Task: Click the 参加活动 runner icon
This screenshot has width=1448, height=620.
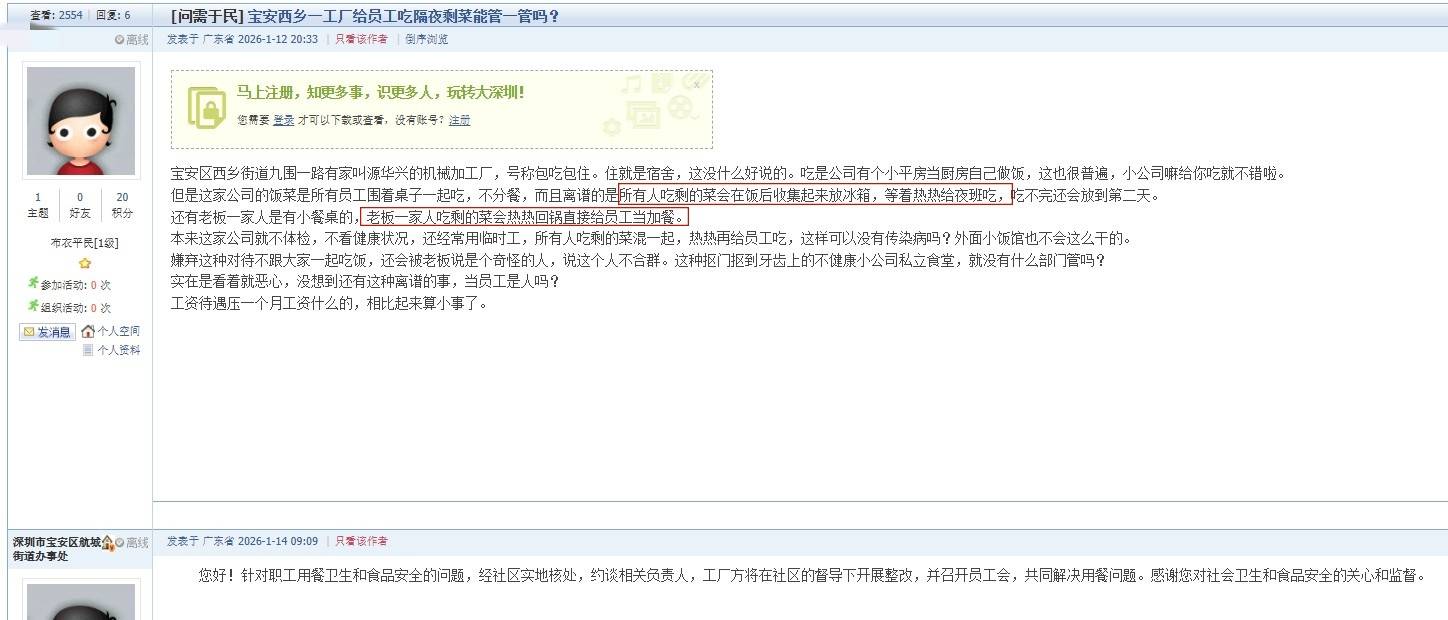Action: [33, 284]
